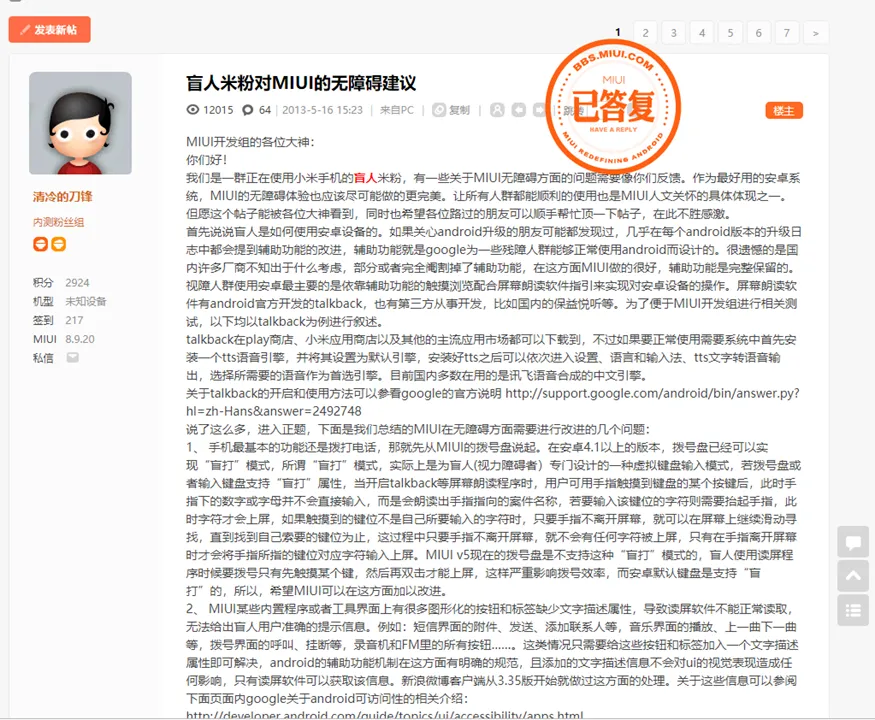Go to page 2 of the thread
The height and width of the screenshot is (720, 875).
[645, 33]
